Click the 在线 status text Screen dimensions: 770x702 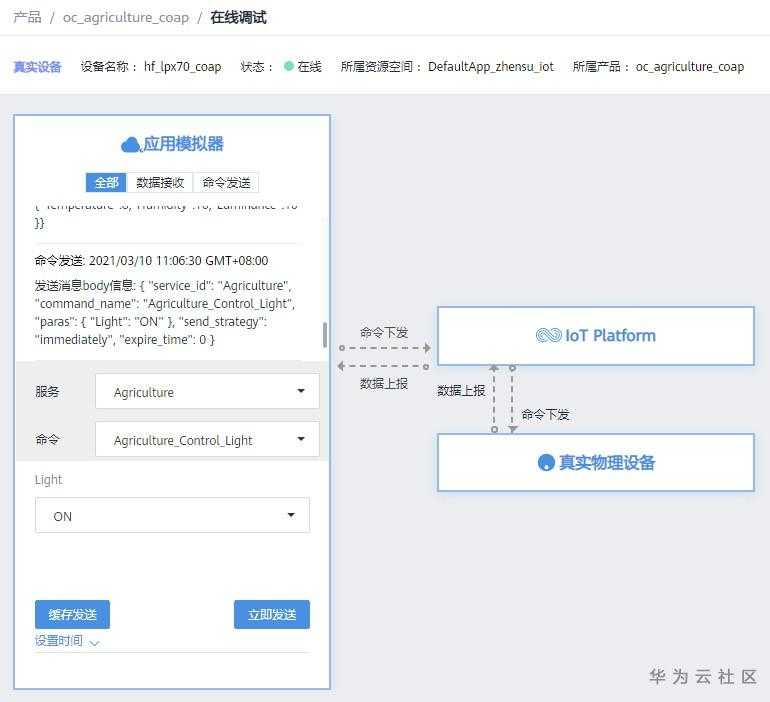pyautogui.click(x=309, y=67)
